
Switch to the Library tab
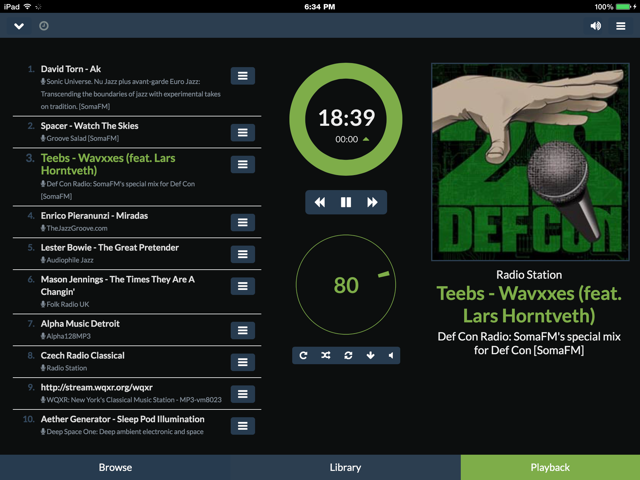pos(345,467)
